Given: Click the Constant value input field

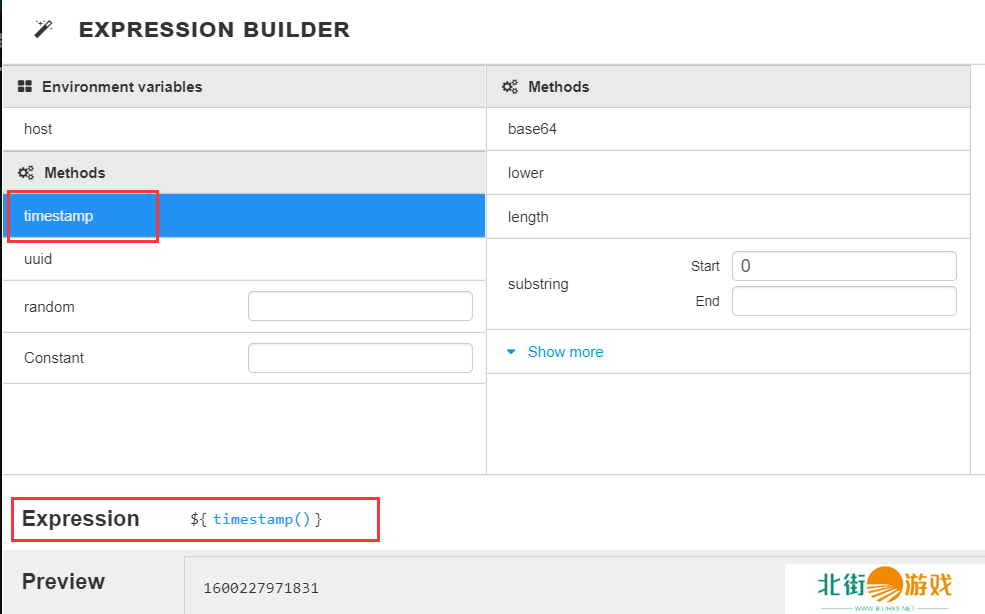Looking at the screenshot, I should click(360, 358).
